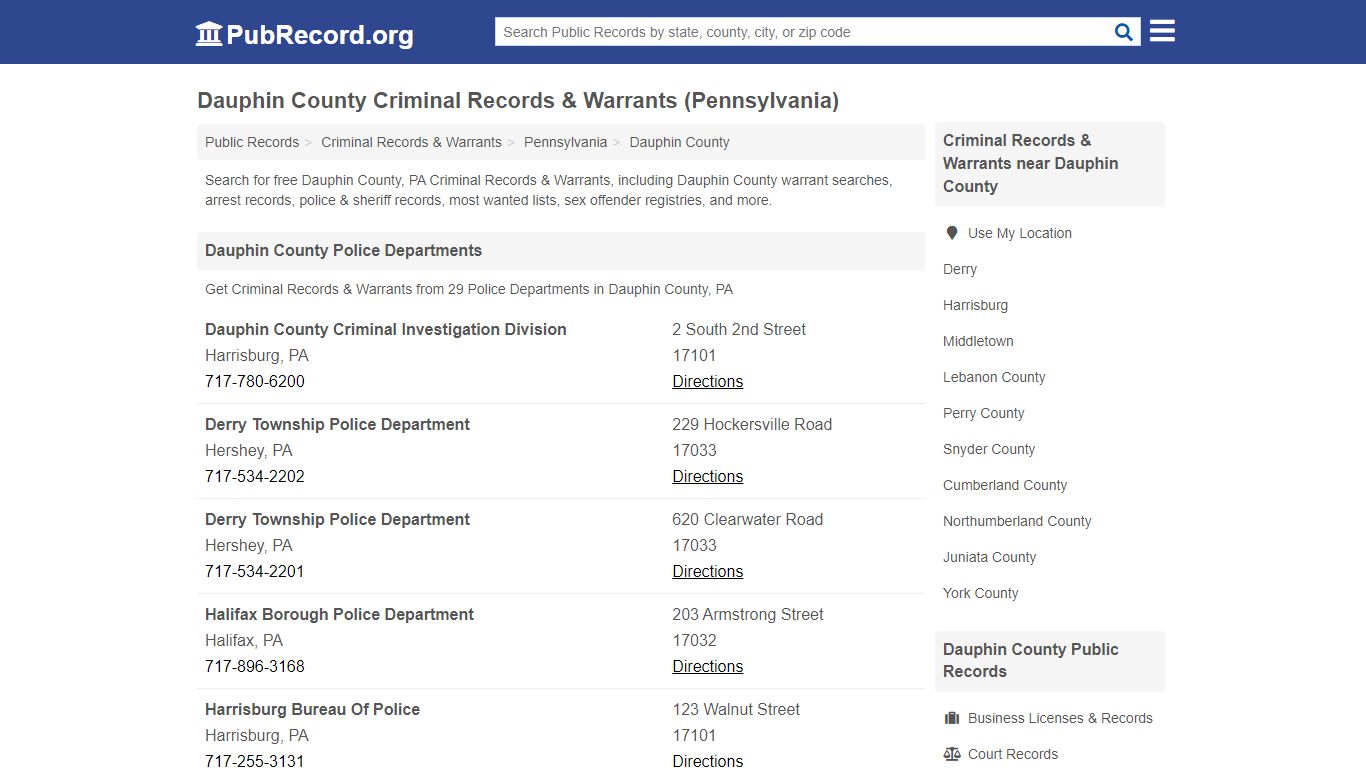Open Snyder County records
1366x768 pixels.
tap(989, 449)
